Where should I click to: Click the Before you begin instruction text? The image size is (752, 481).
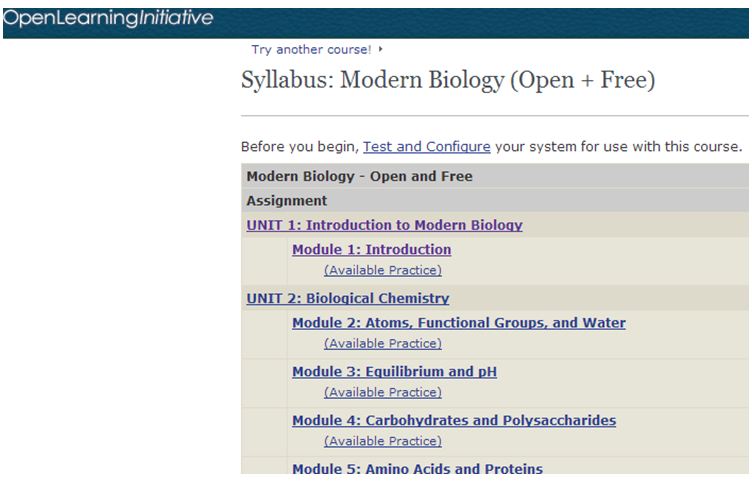click(492, 146)
